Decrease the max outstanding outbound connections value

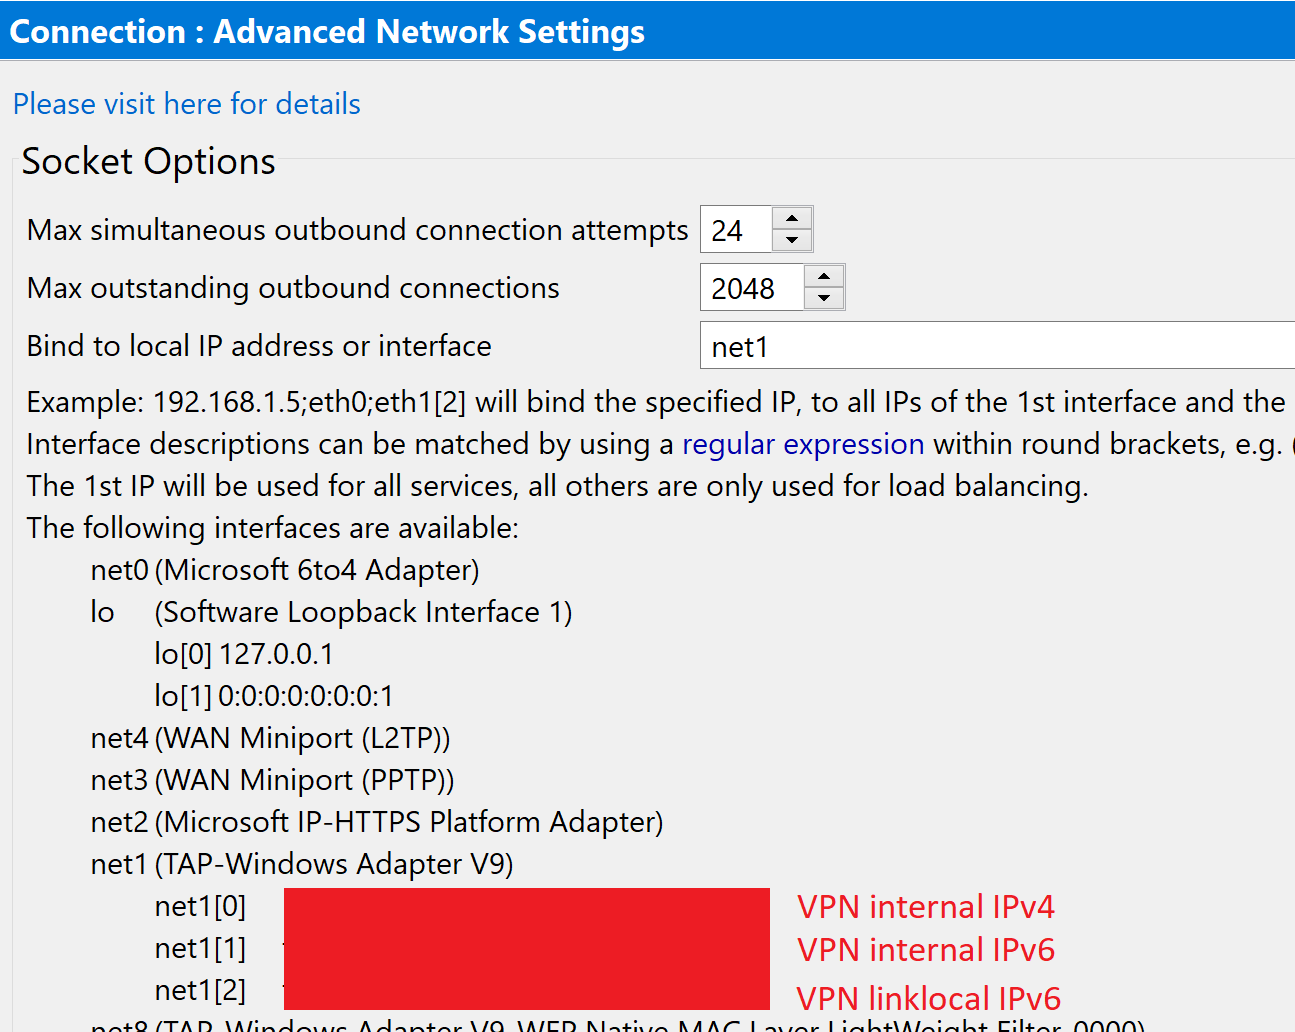point(823,297)
